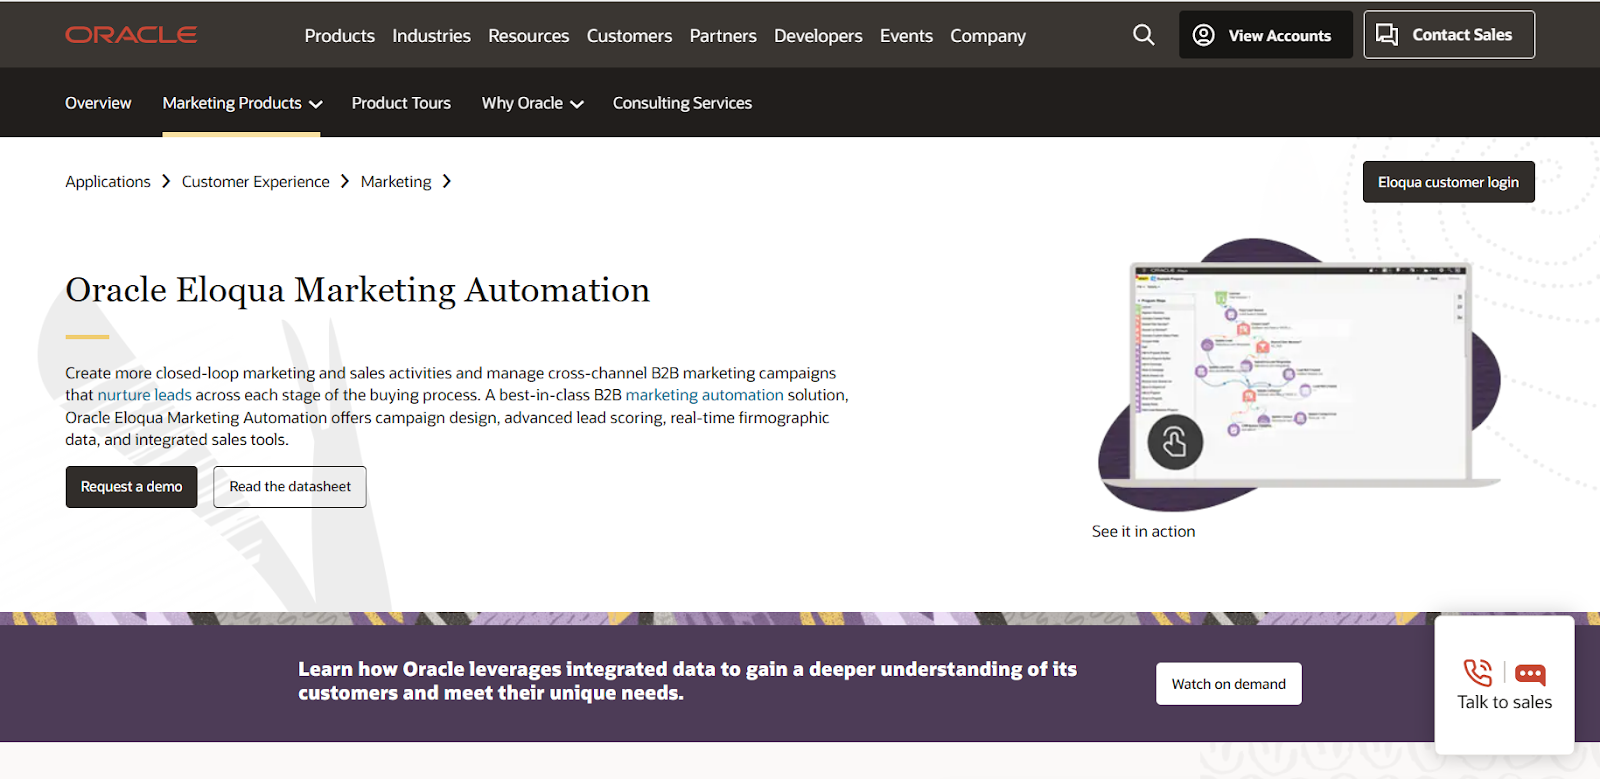The image size is (1600, 779).
Task: Follow the nurture leads link
Action: click(x=145, y=395)
